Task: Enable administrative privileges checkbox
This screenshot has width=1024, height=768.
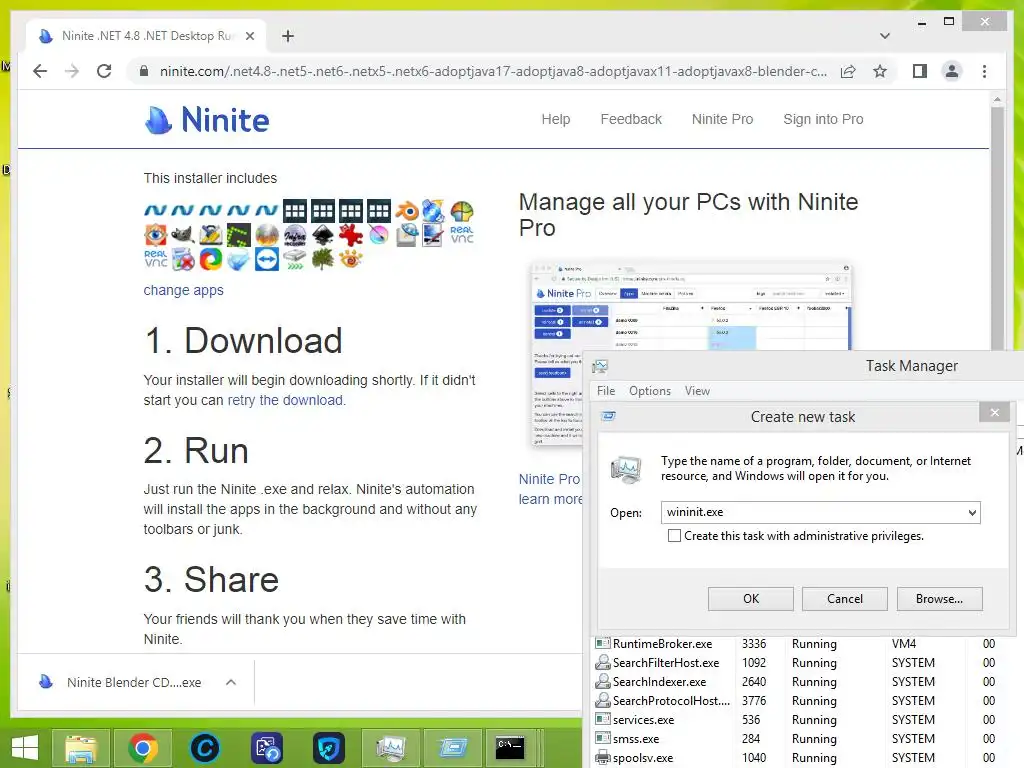Action: click(x=674, y=536)
